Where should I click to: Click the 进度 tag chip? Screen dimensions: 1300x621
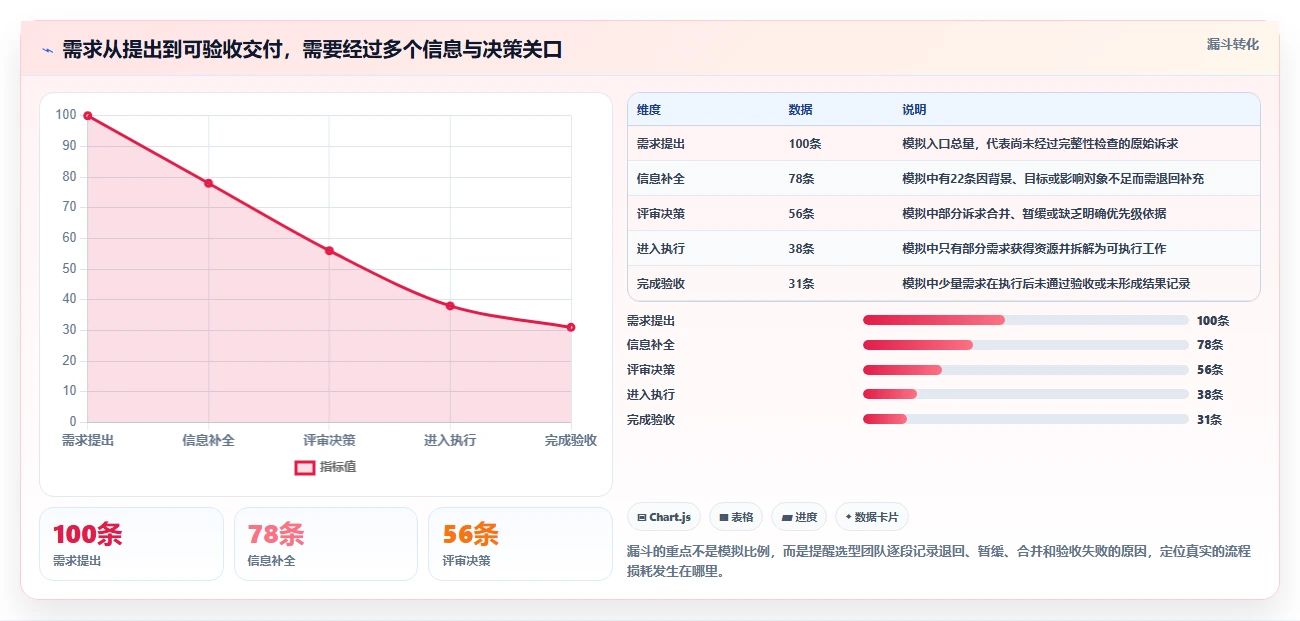pos(799,517)
